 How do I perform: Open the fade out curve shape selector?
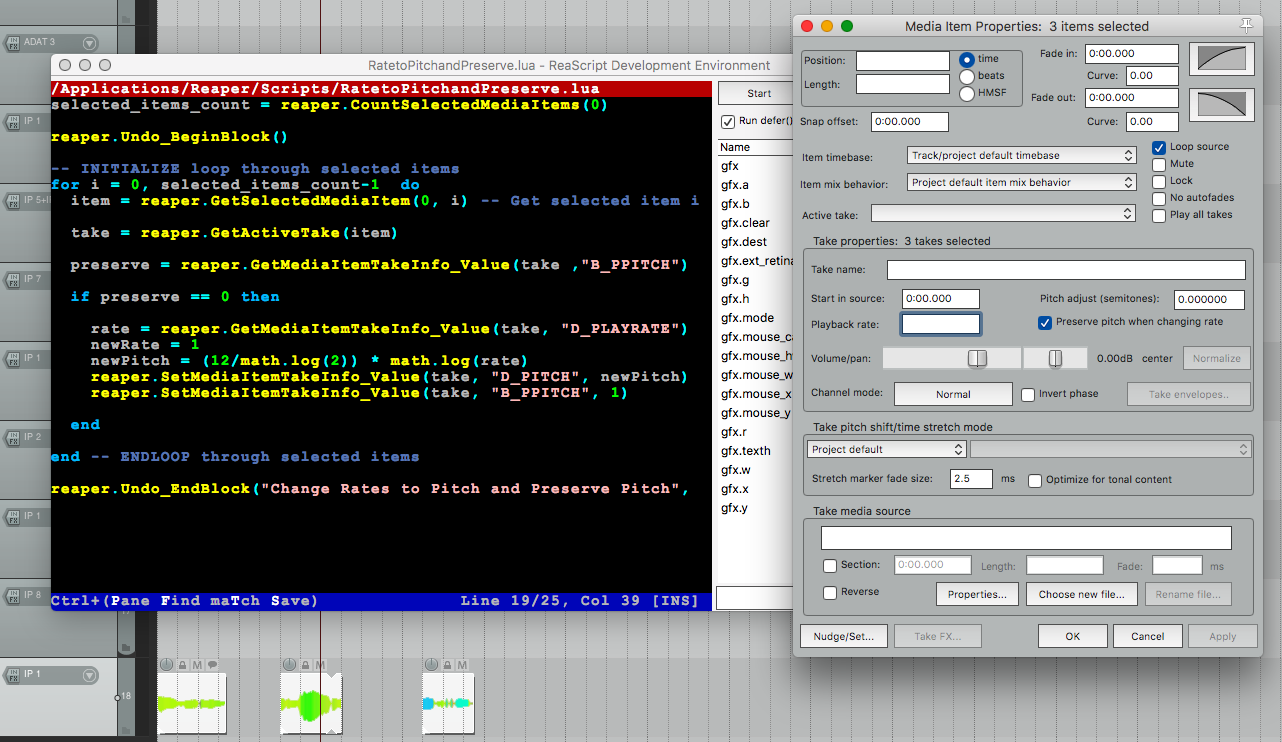tap(1221, 105)
